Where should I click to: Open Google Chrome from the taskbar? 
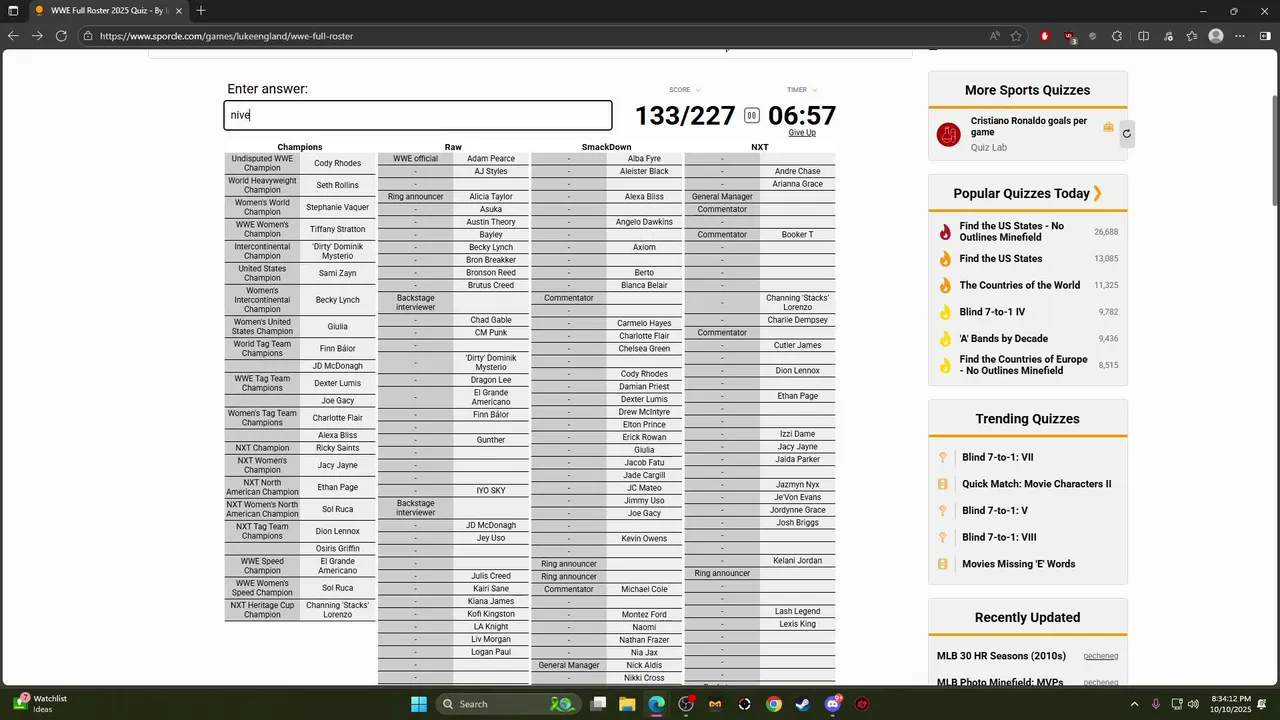pos(774,704)
